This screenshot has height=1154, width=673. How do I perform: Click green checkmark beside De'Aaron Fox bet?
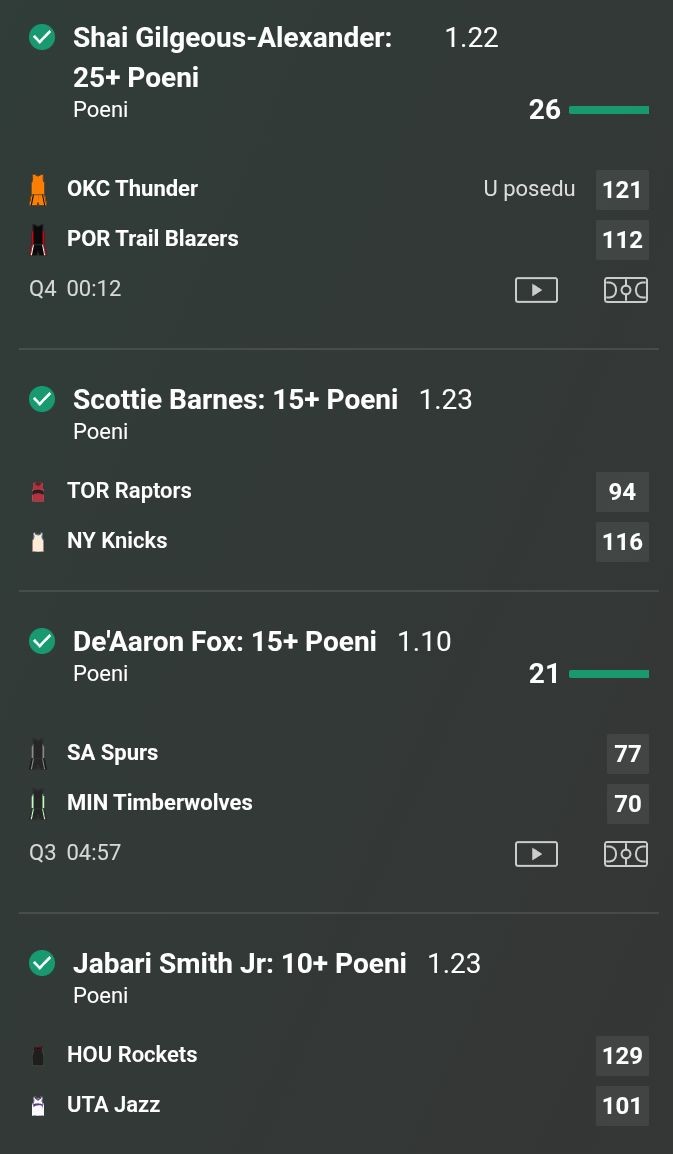click(x=42, y=642)
